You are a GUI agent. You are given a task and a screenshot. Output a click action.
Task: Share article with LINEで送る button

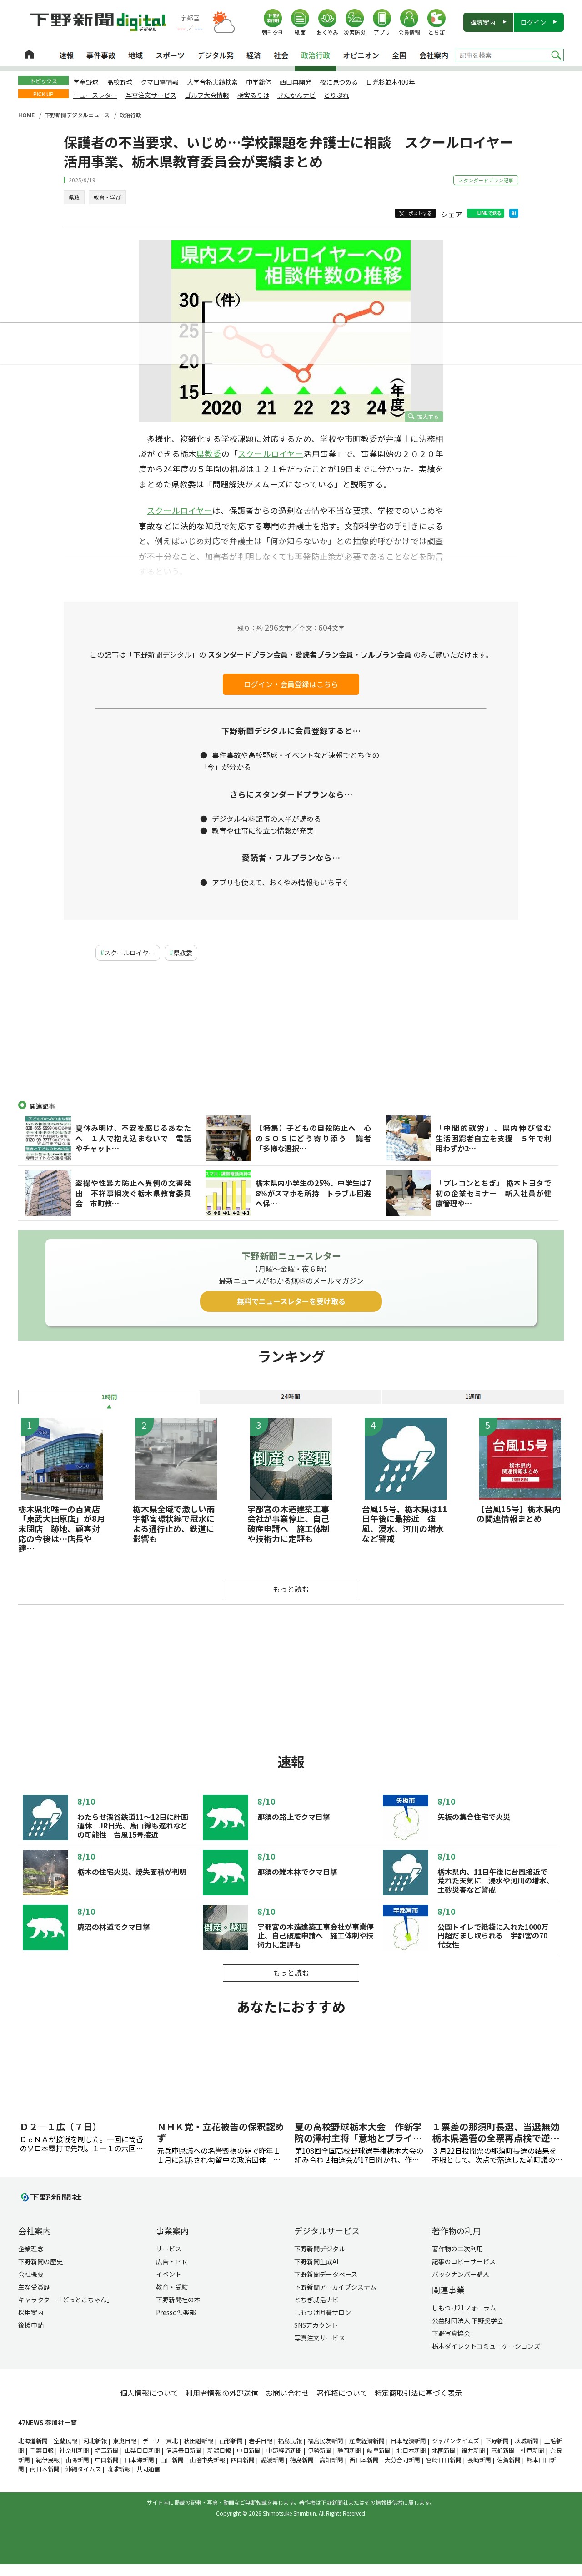point(485,213)
